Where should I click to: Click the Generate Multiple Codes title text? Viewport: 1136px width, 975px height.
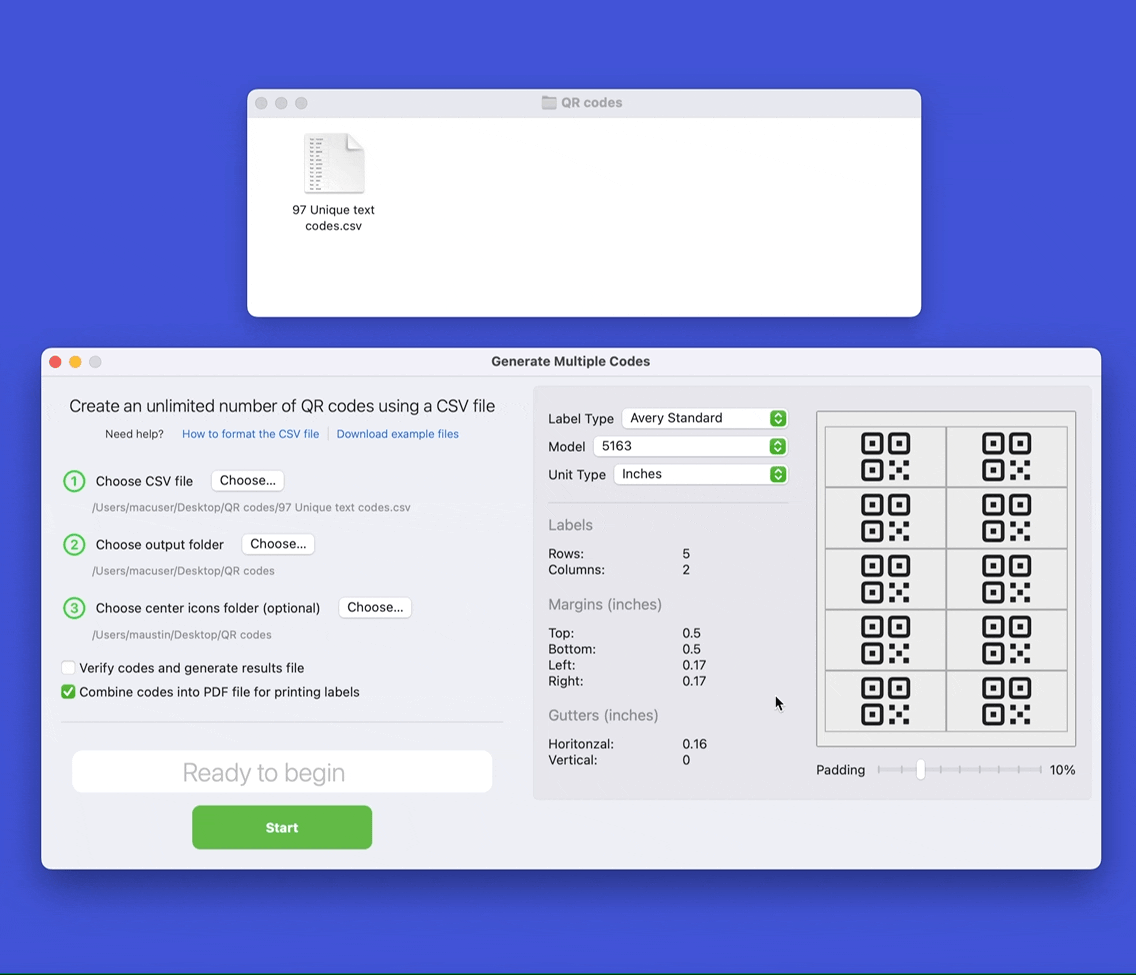(x=571, y=361)
